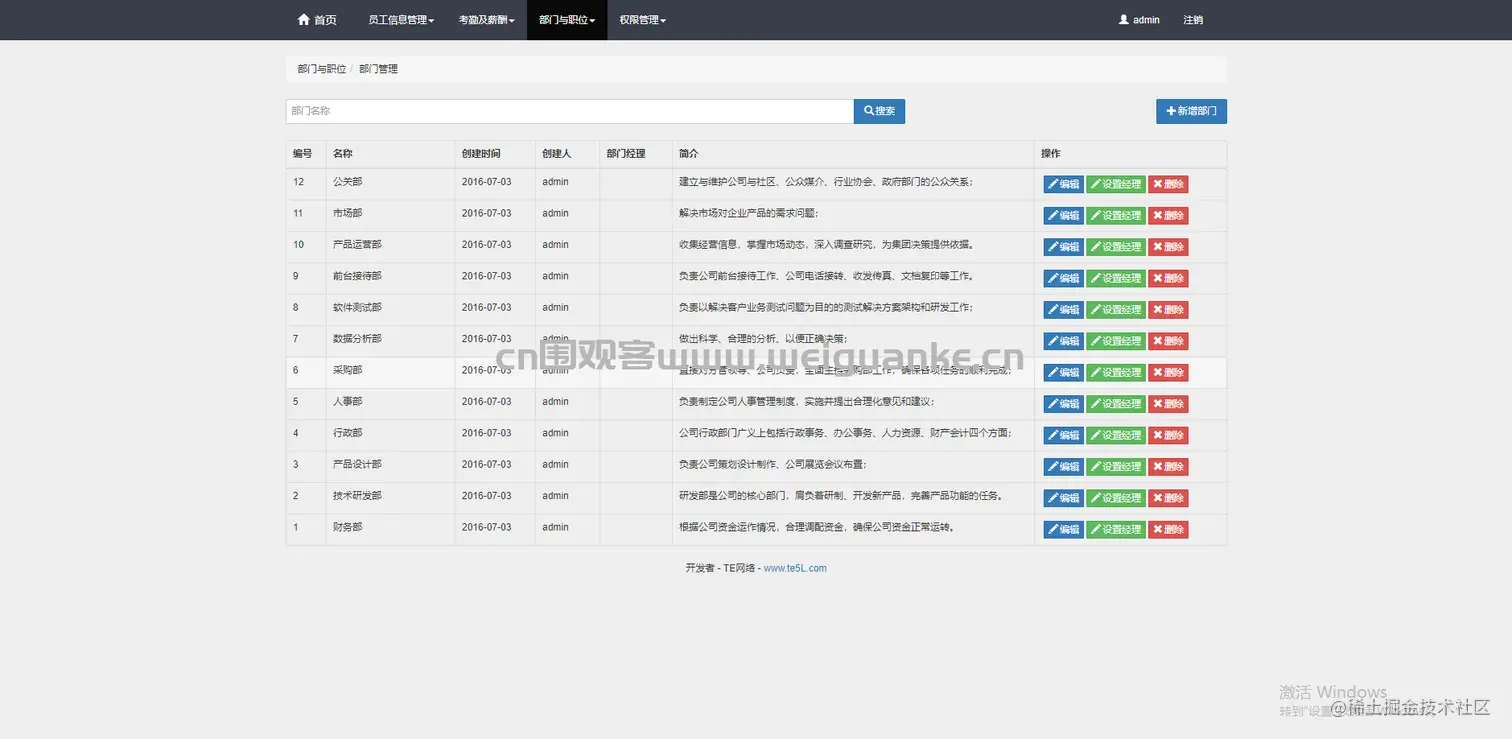Click the 部门管理 breadcrumb text

(x=378, y=69)
